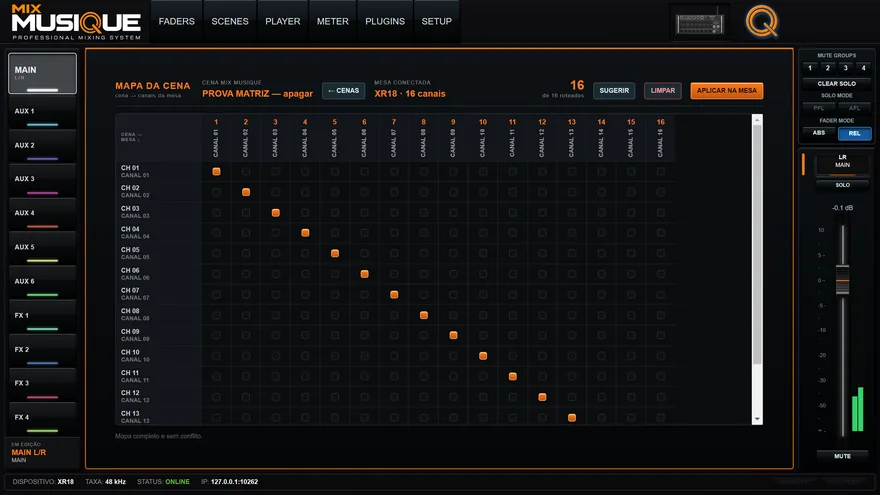This screenshot has width=880, height=495.
Task: Uncheck CH 13 to CANAL 13 routing
Action: (572, 418)
